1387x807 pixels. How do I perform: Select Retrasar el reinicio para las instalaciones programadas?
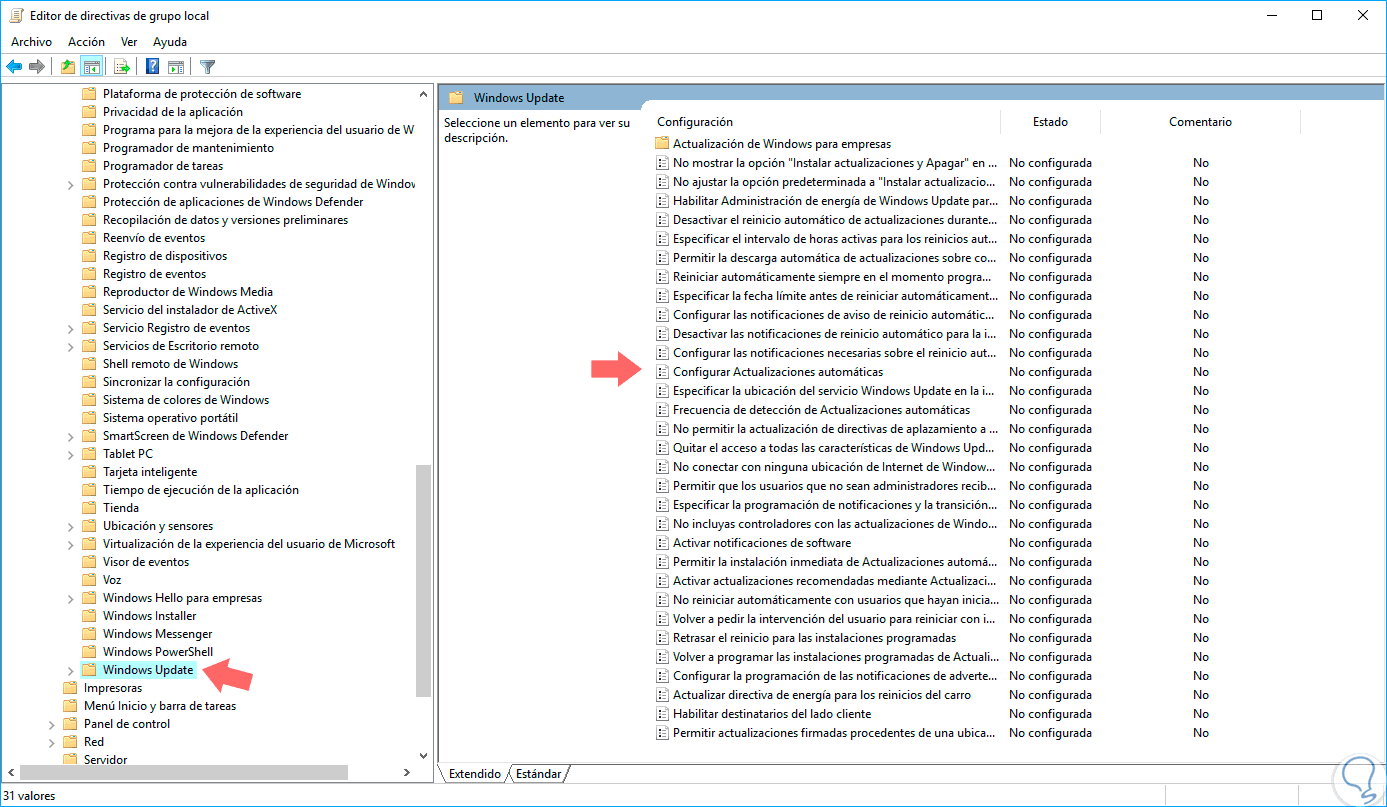[x=815, y=638]
